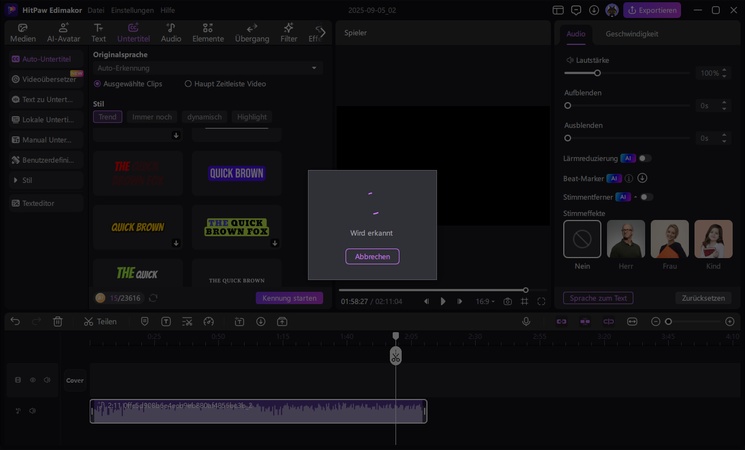This screenshot has width=745, height=450.
Task: Split the clip using Teilen scissors
Action: tap(100, 322)
